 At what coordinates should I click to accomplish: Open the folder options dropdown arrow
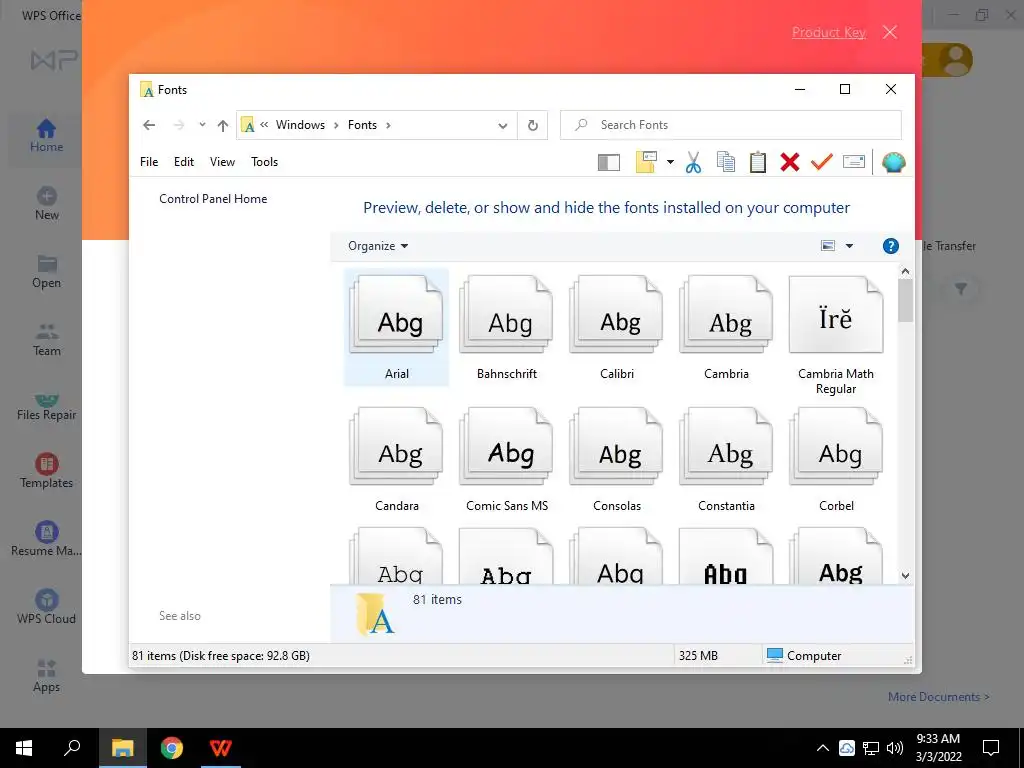[670, 162]
